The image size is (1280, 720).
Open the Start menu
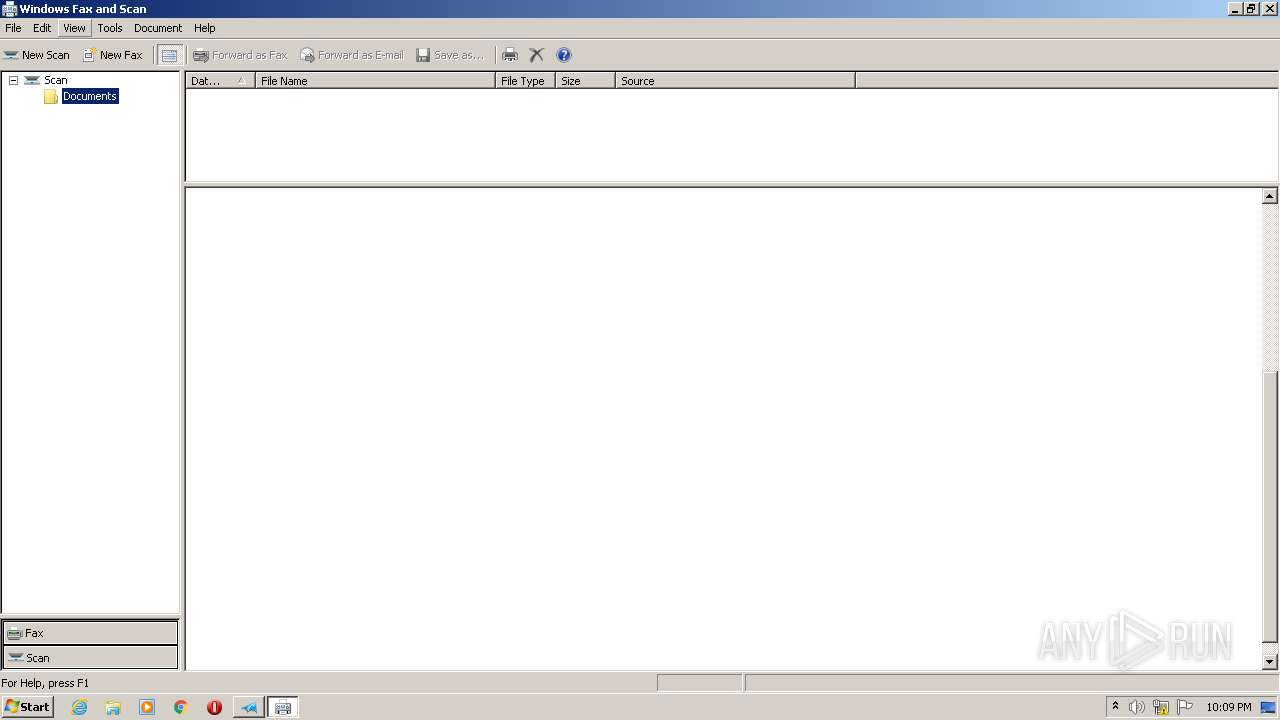27,707
